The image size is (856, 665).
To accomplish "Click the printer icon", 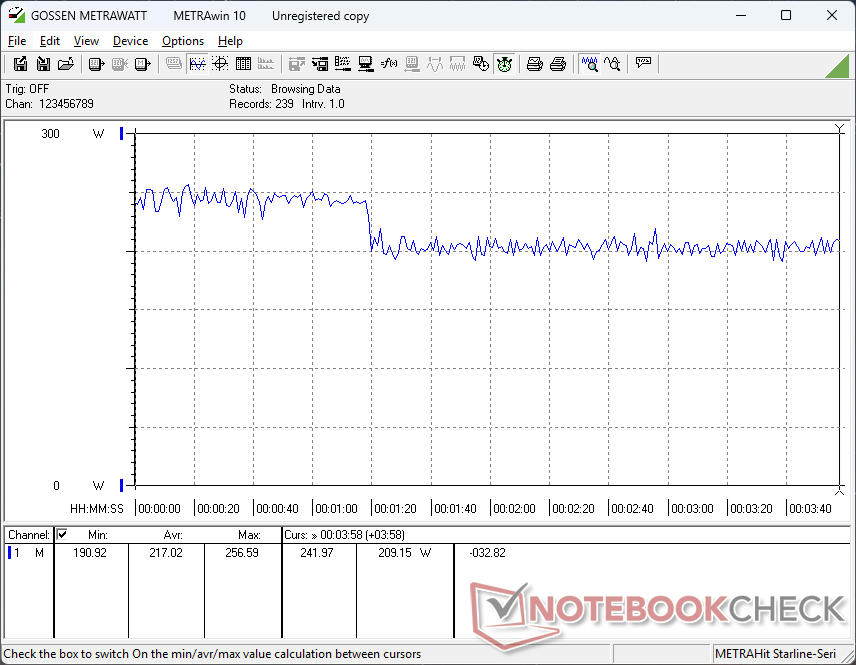I will coord(557,64).
